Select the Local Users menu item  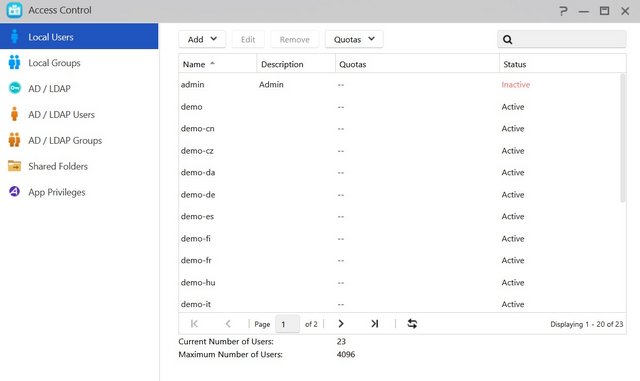[79, 37]
